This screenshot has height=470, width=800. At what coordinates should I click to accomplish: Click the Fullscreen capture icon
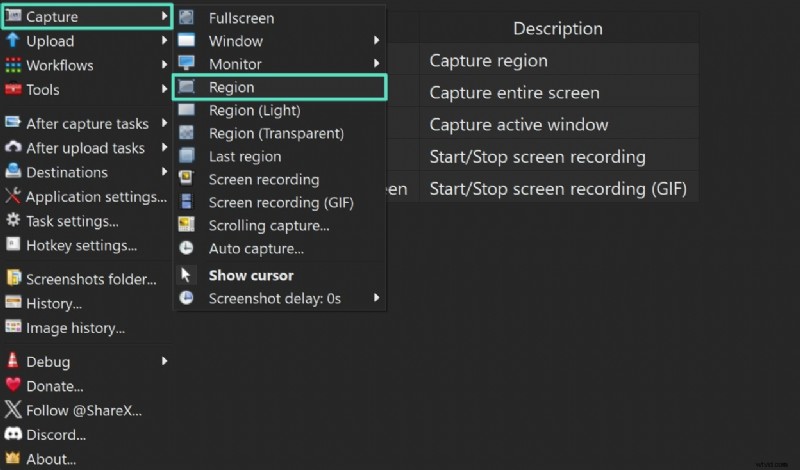point(187,18)
